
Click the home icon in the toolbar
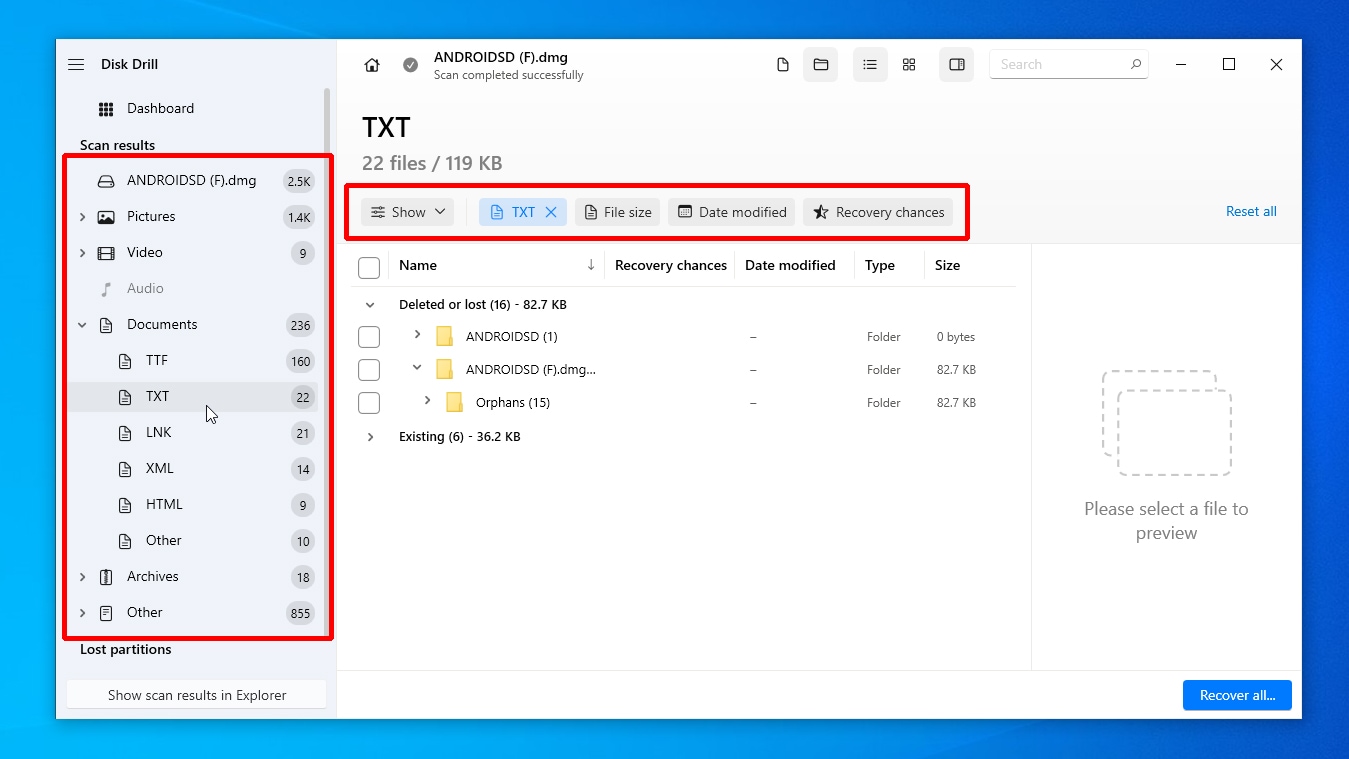[x=372, y=65]
